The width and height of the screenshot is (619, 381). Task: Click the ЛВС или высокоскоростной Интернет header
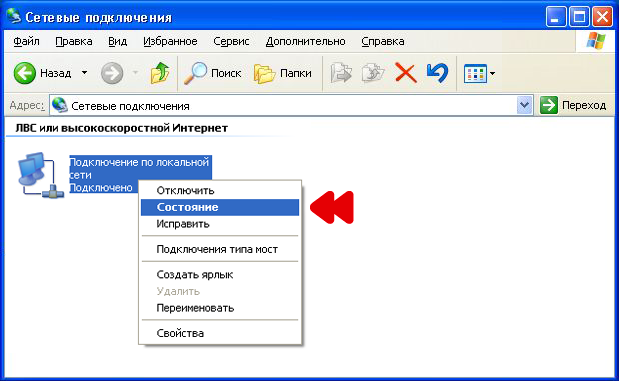point(122,128)
